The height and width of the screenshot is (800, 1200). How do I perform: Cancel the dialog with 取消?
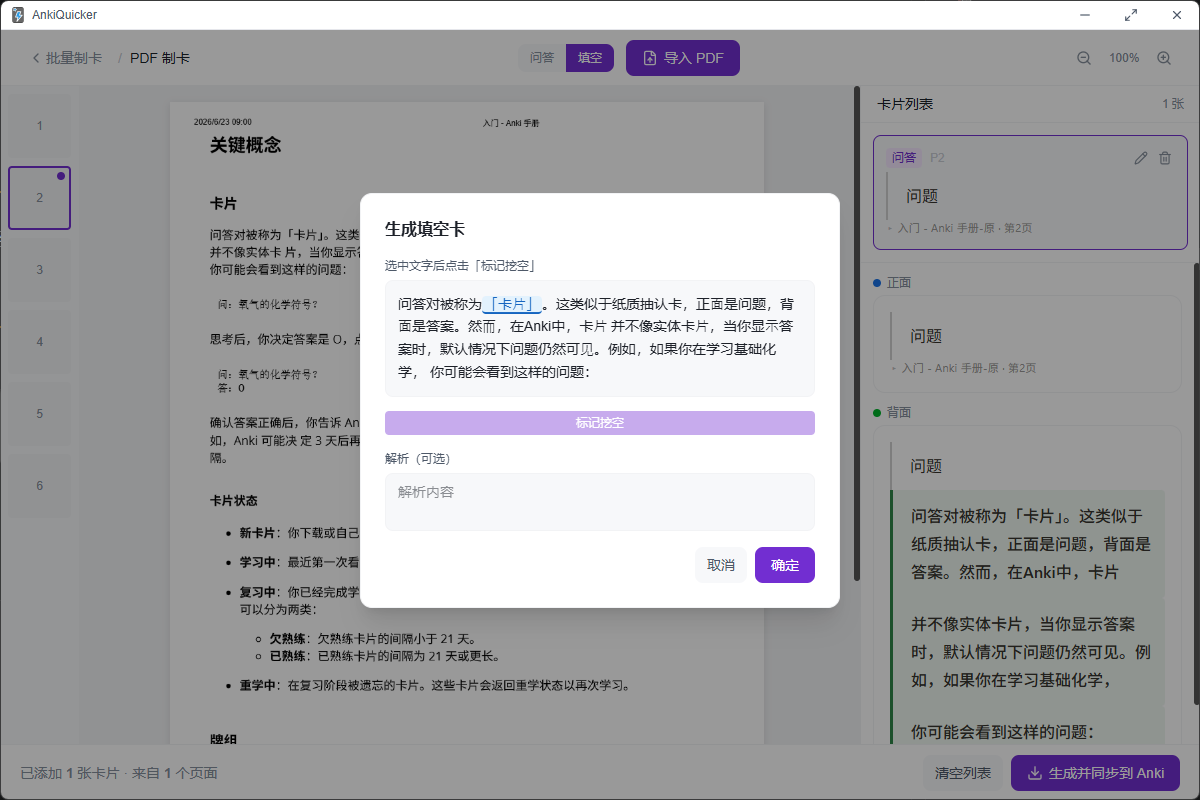(x=721, y=565)
